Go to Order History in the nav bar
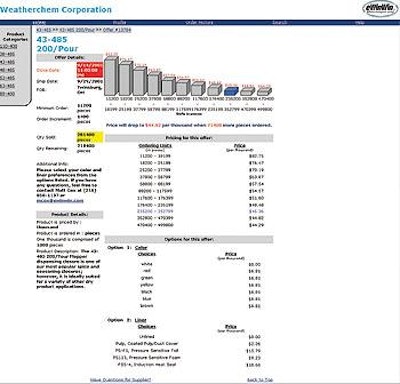This screenshot has width=400, height=384. point(199,23)
